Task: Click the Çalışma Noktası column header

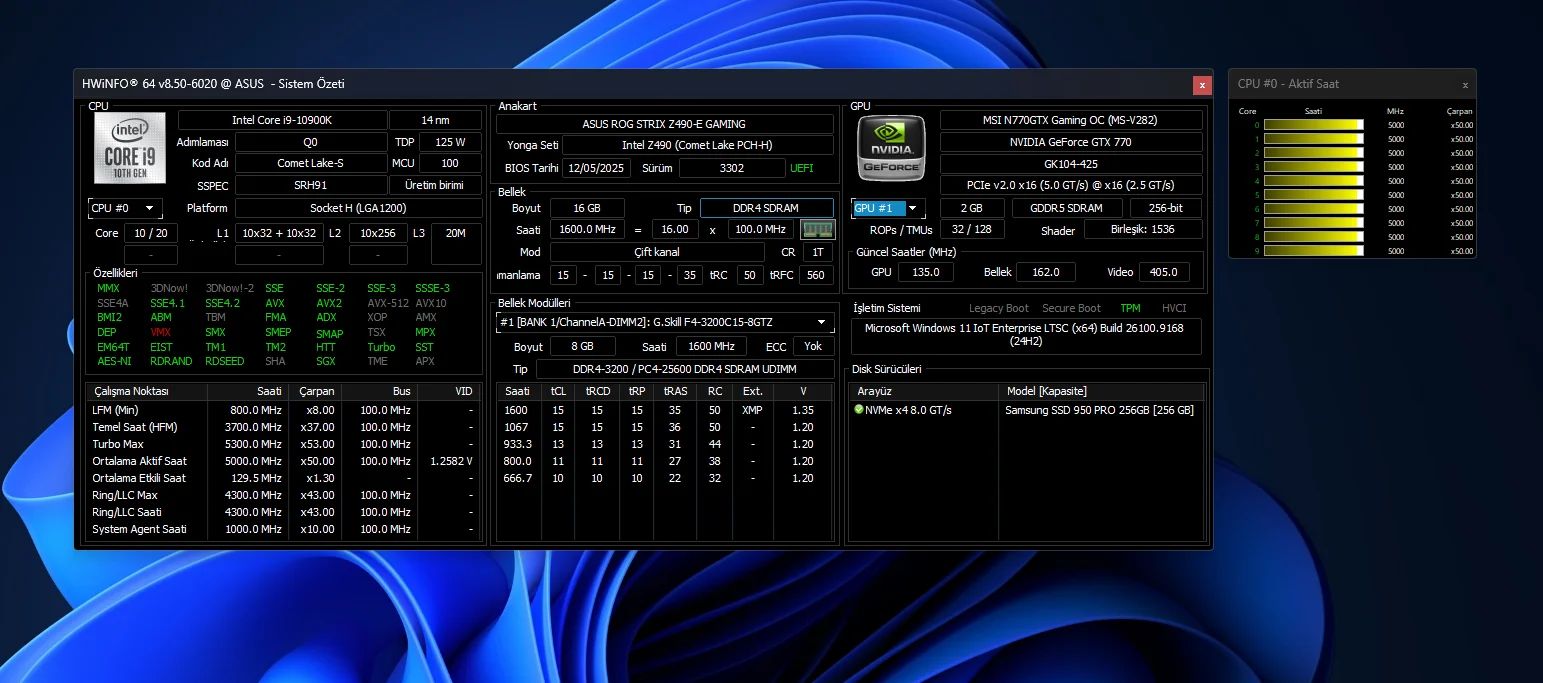Action: [x=147, y=391]
